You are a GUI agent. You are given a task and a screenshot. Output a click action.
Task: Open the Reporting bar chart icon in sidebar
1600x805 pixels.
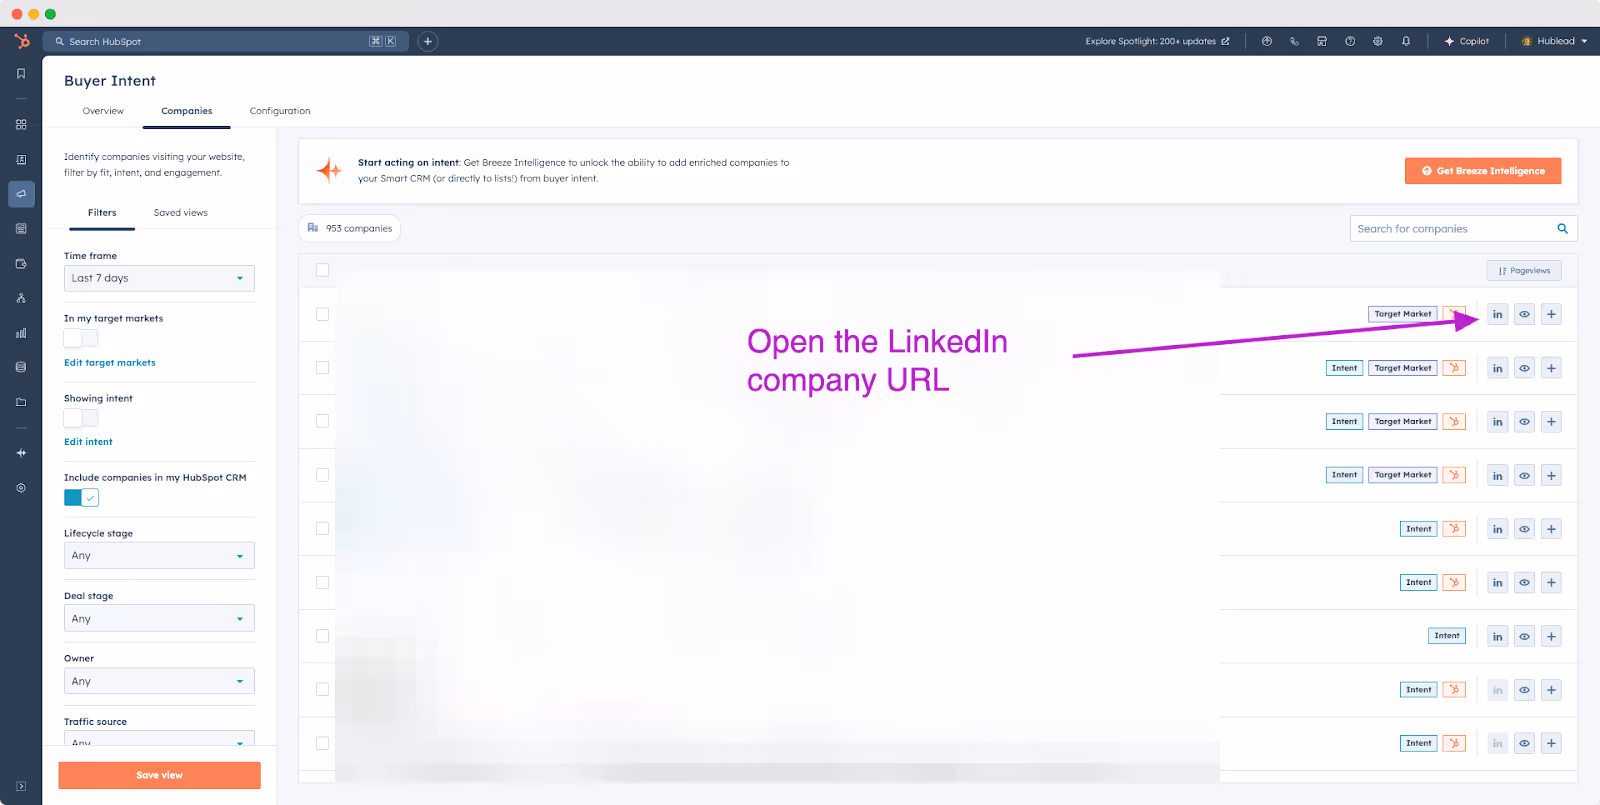coord(21,333)
